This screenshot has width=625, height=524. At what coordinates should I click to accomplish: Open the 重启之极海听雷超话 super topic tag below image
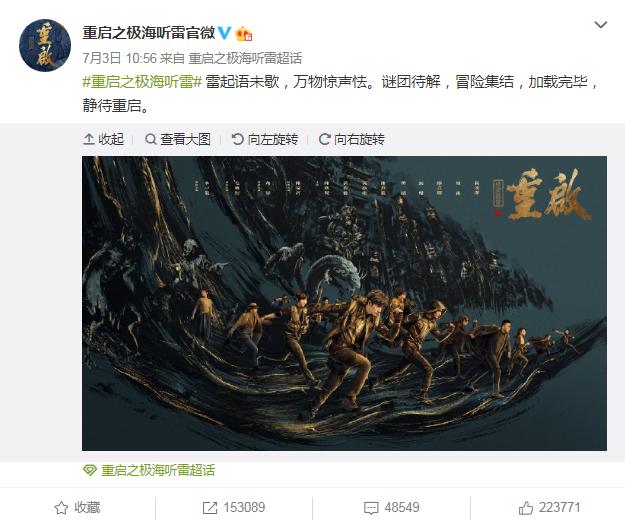pyautogui.click(x=149, y=470)
